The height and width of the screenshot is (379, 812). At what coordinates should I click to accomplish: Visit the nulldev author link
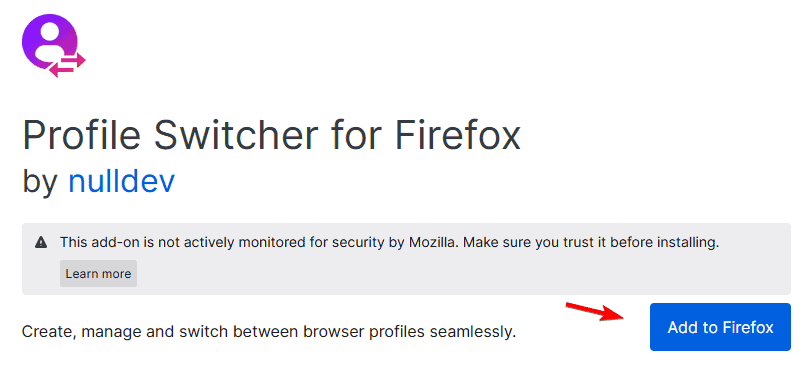(x=122, y=181)
